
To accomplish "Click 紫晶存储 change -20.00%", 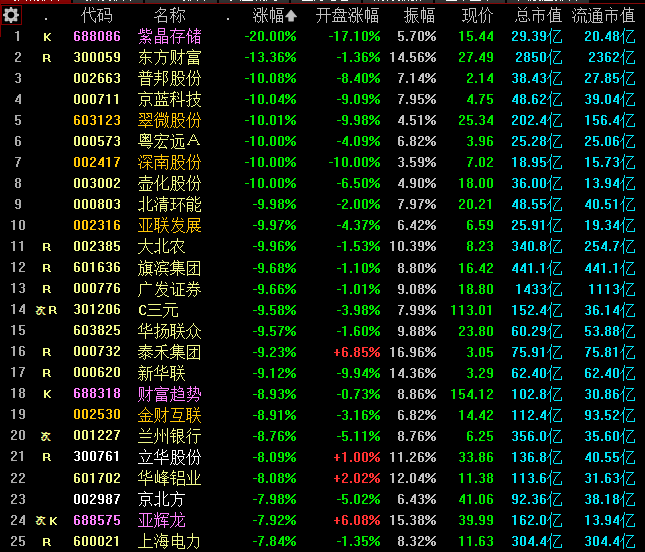I will (x=270, y=36).
